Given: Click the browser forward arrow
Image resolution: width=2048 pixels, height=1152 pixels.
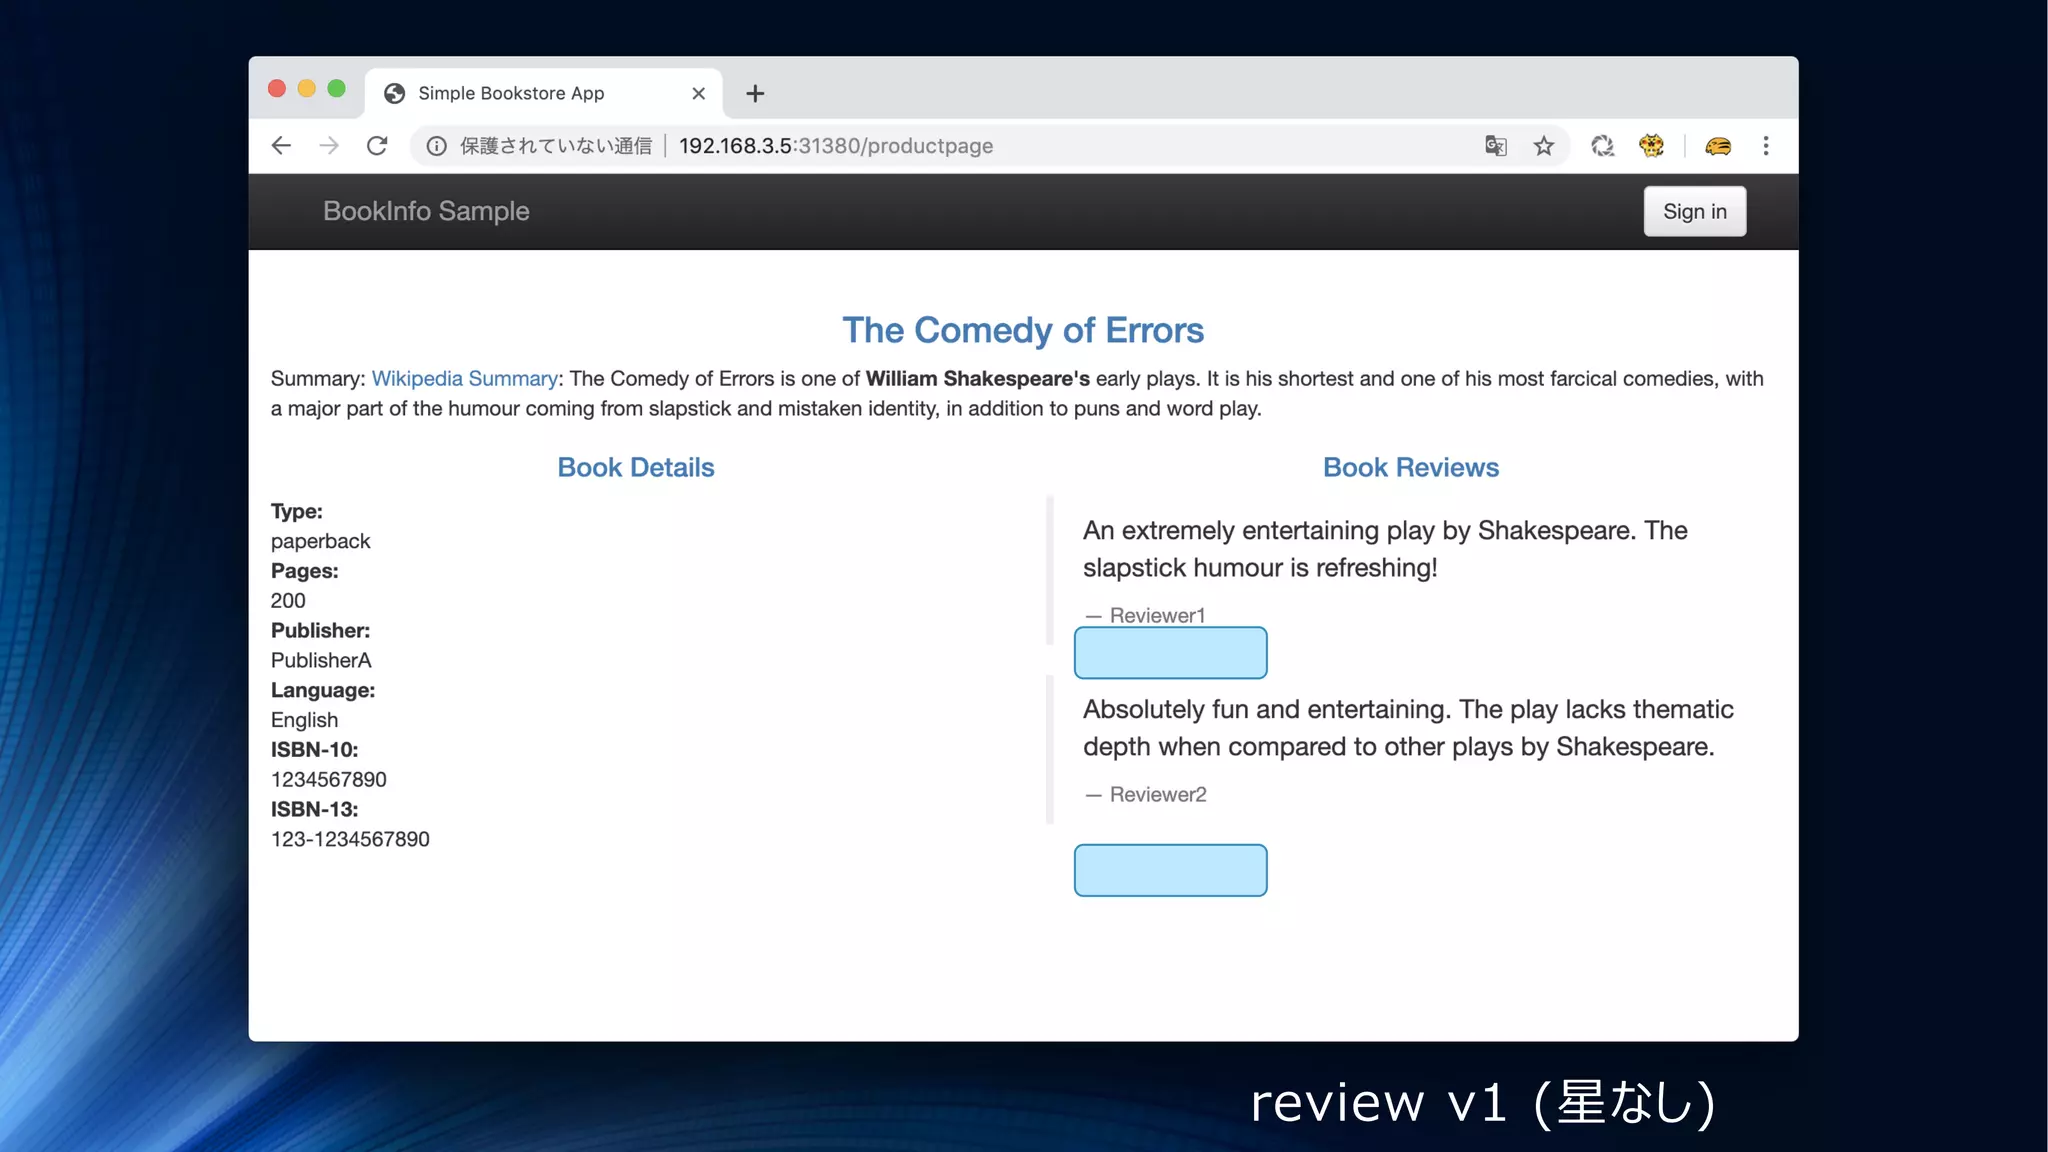Looking at the screenshot, I should (329, 146).
